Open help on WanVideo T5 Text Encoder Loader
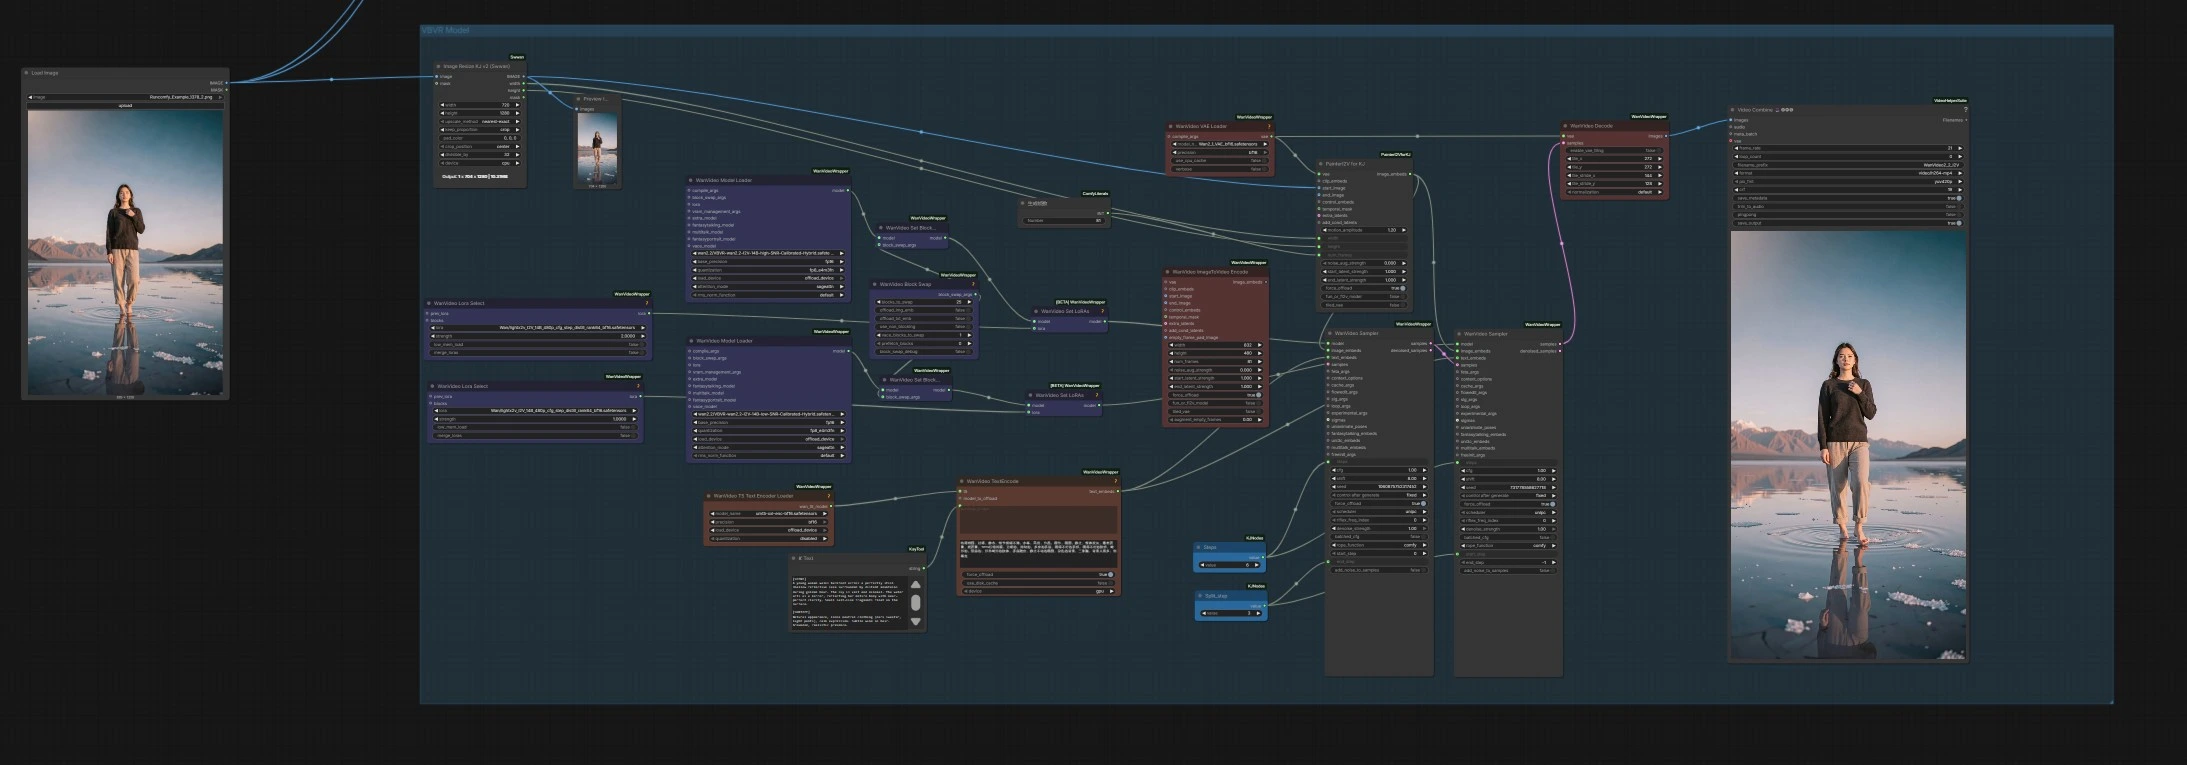This screenshot has width=2187, height=765. coord(828,496)
